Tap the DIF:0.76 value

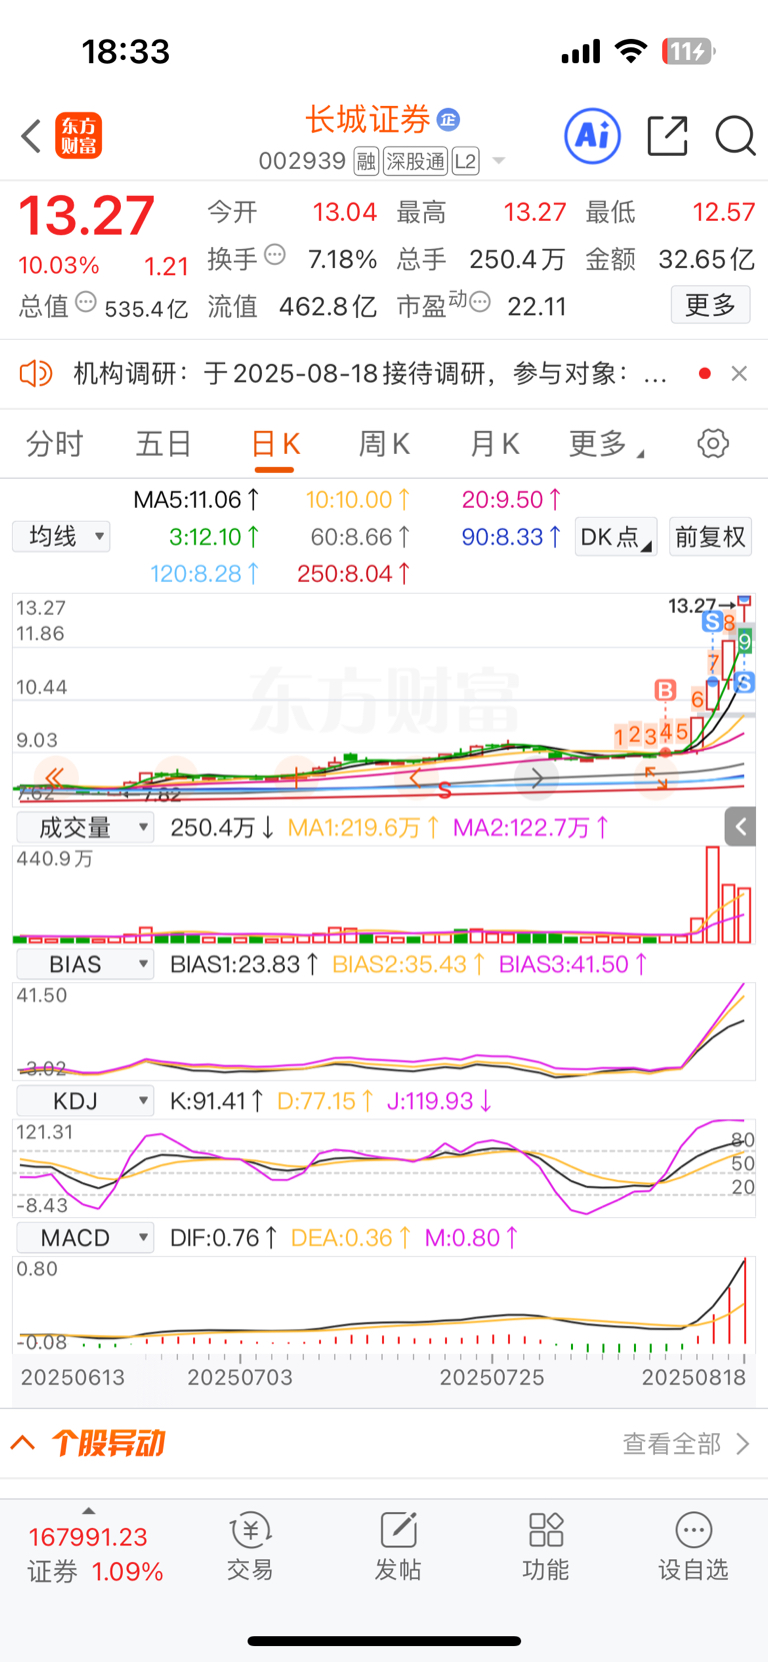pos(224,1237)
